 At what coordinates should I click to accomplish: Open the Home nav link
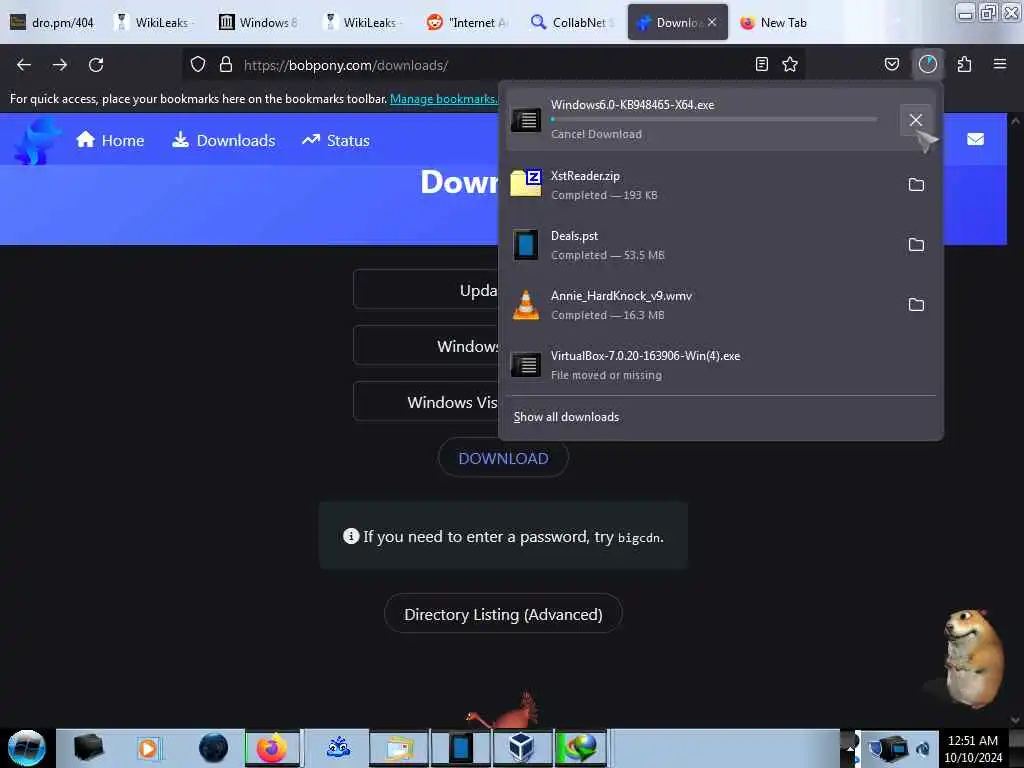pos(110,140)
